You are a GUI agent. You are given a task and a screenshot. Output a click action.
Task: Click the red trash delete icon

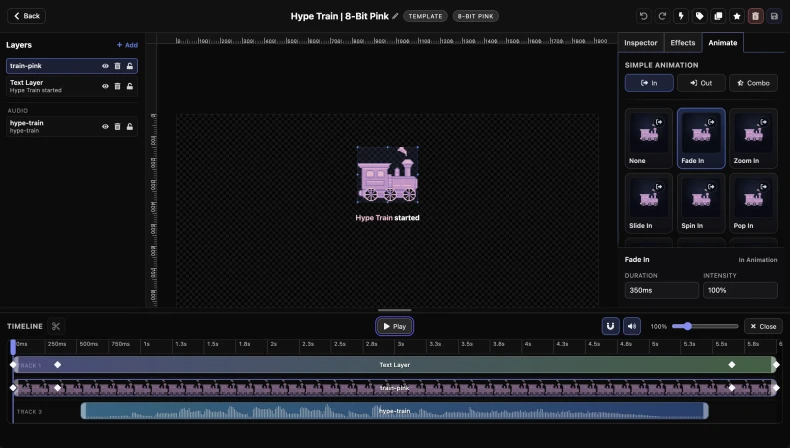(x=755, y=16)
